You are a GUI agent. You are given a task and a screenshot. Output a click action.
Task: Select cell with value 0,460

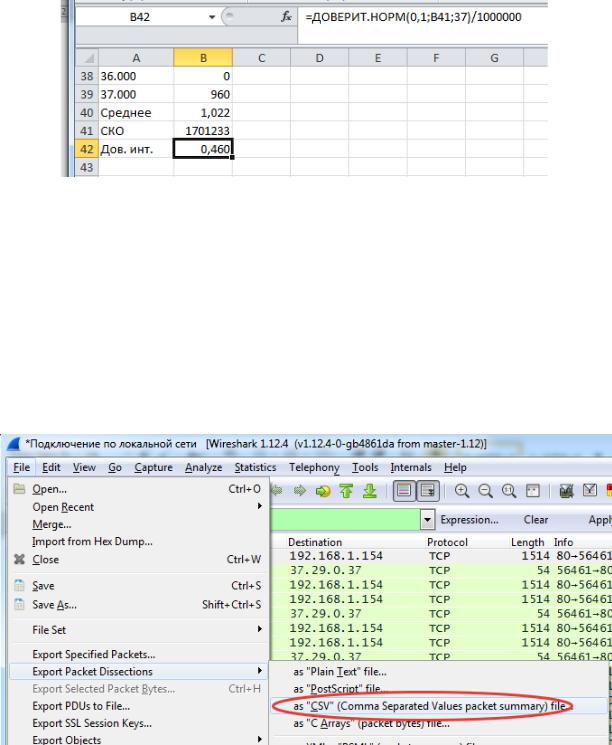coord(203,149)
